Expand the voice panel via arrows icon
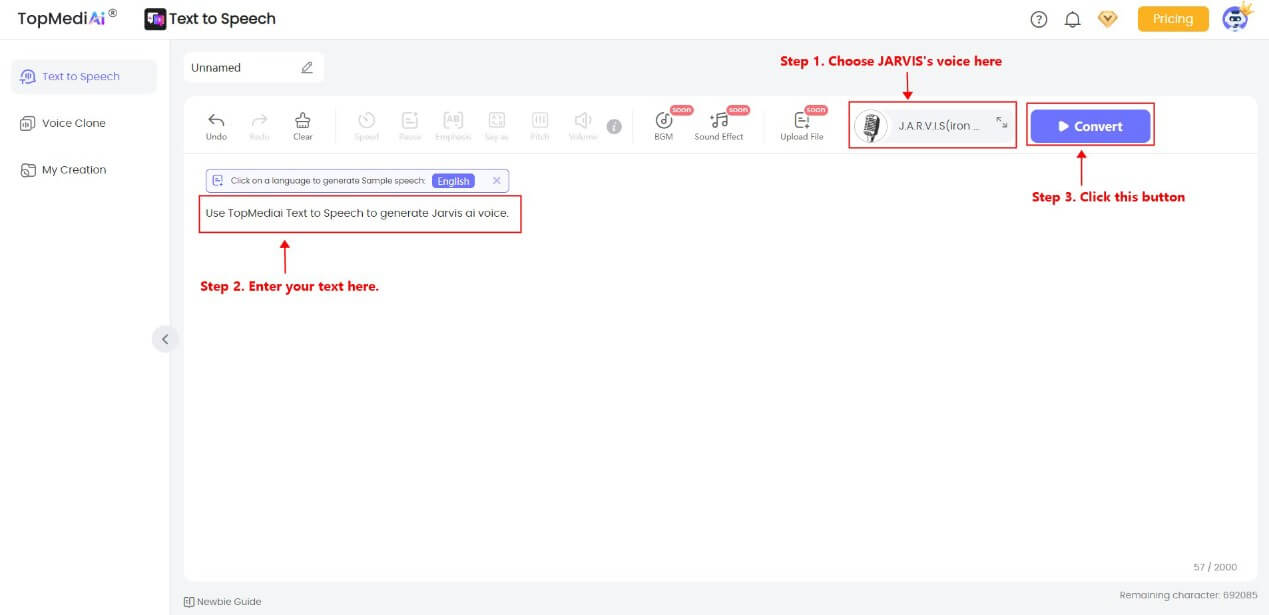The height and width of the screenshot is (615, 1269). click(1002, 123)
